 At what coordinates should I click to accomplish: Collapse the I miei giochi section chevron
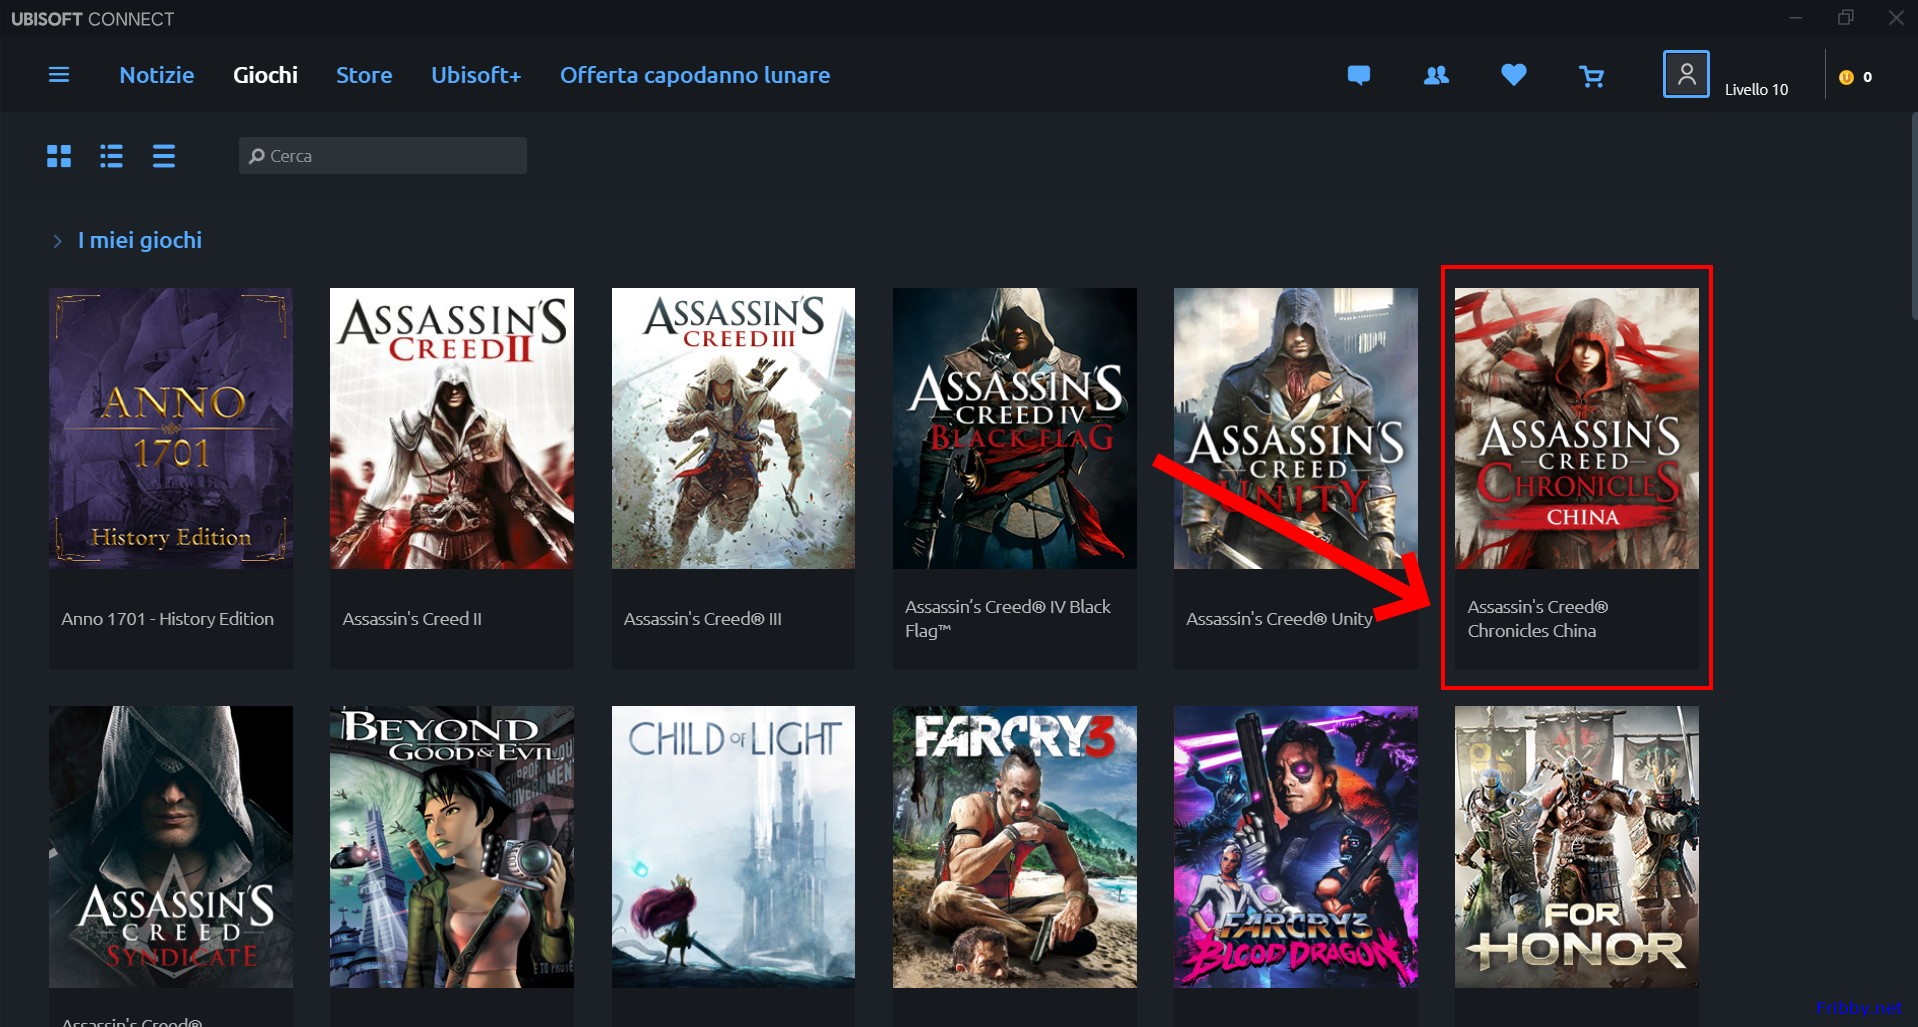pyautogui.click(x=57, y=241)
